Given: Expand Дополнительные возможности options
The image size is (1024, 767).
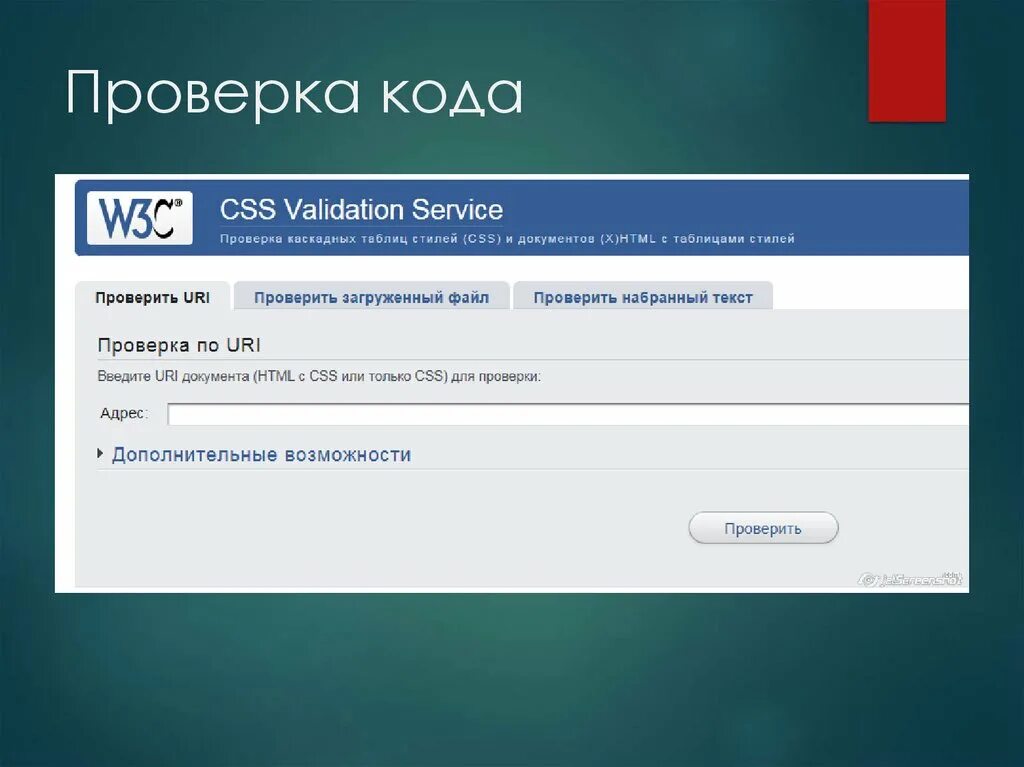Looking at the screenshot, I should 262,453.
